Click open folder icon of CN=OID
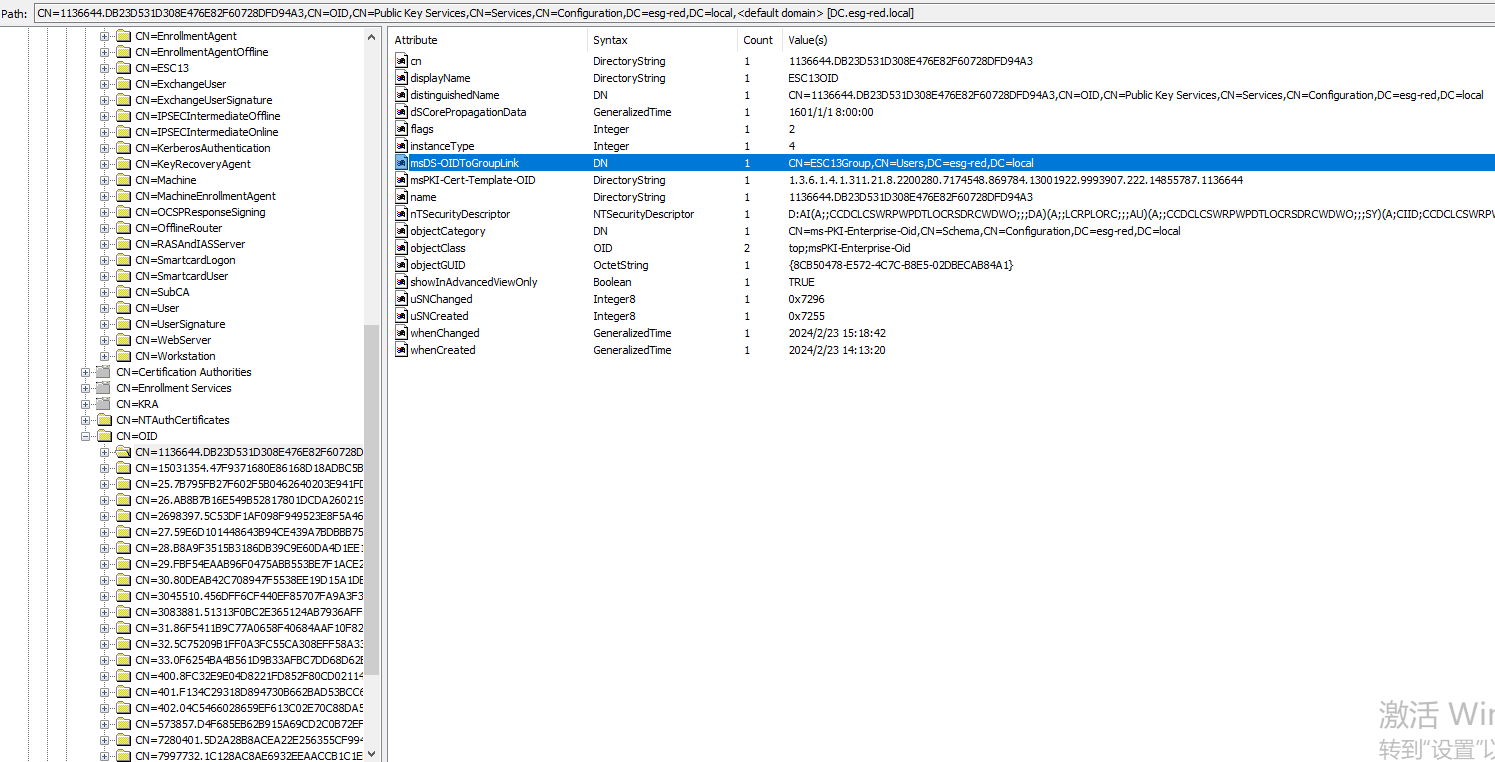Screen dimensions: 1495x762 pos(104,436)
